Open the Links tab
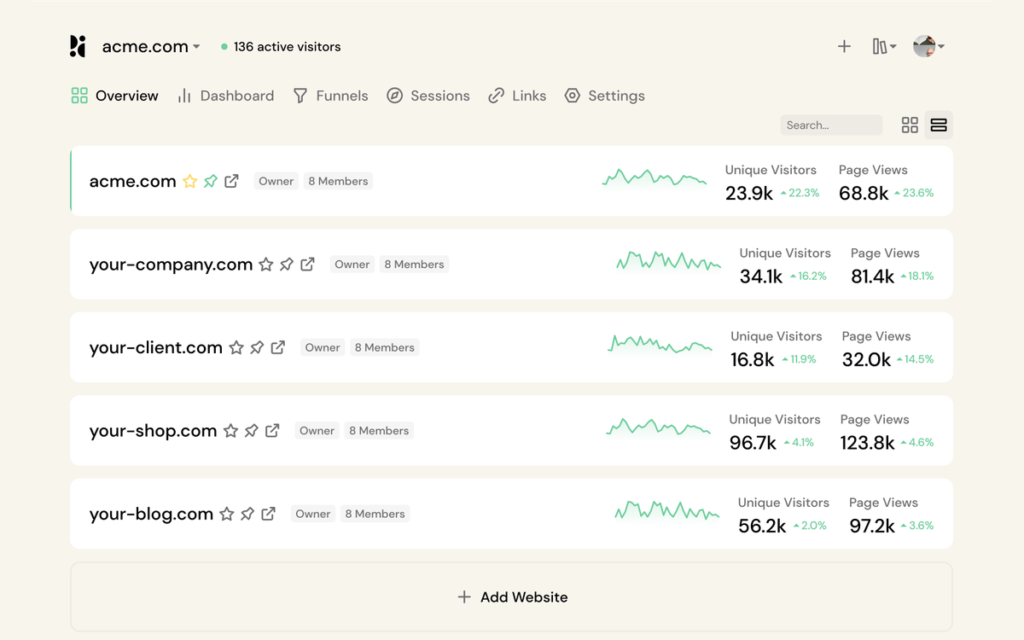The image size is (1024, 640). tap(517, 96)
